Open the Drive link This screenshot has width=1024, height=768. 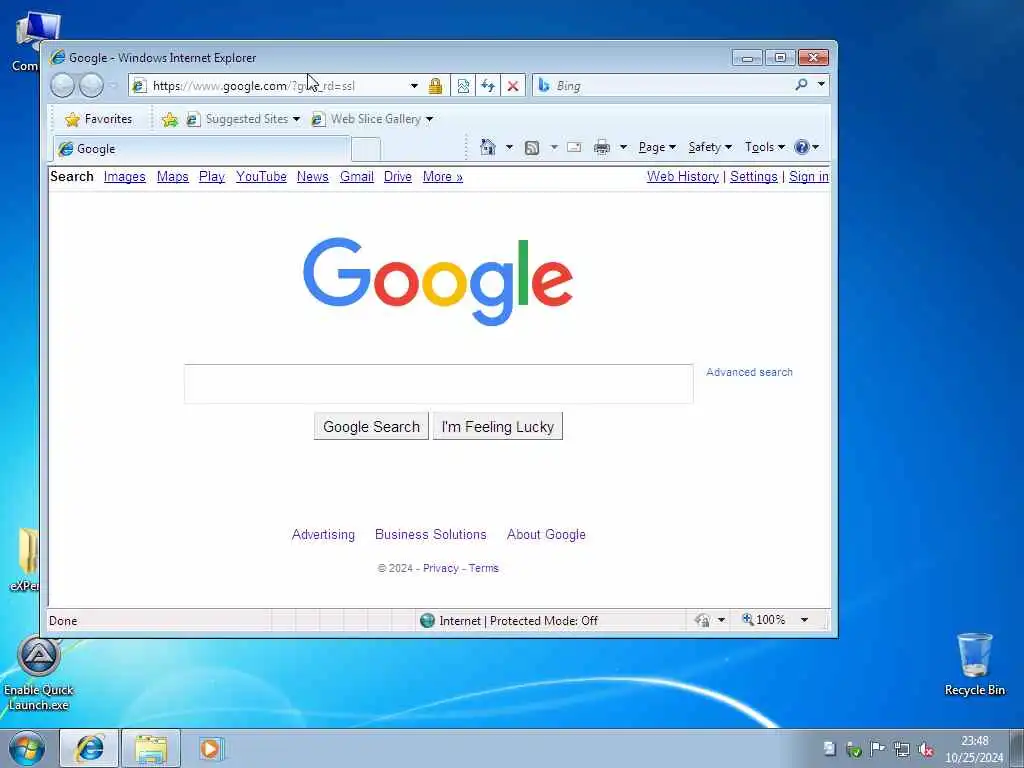coord(398,176)
